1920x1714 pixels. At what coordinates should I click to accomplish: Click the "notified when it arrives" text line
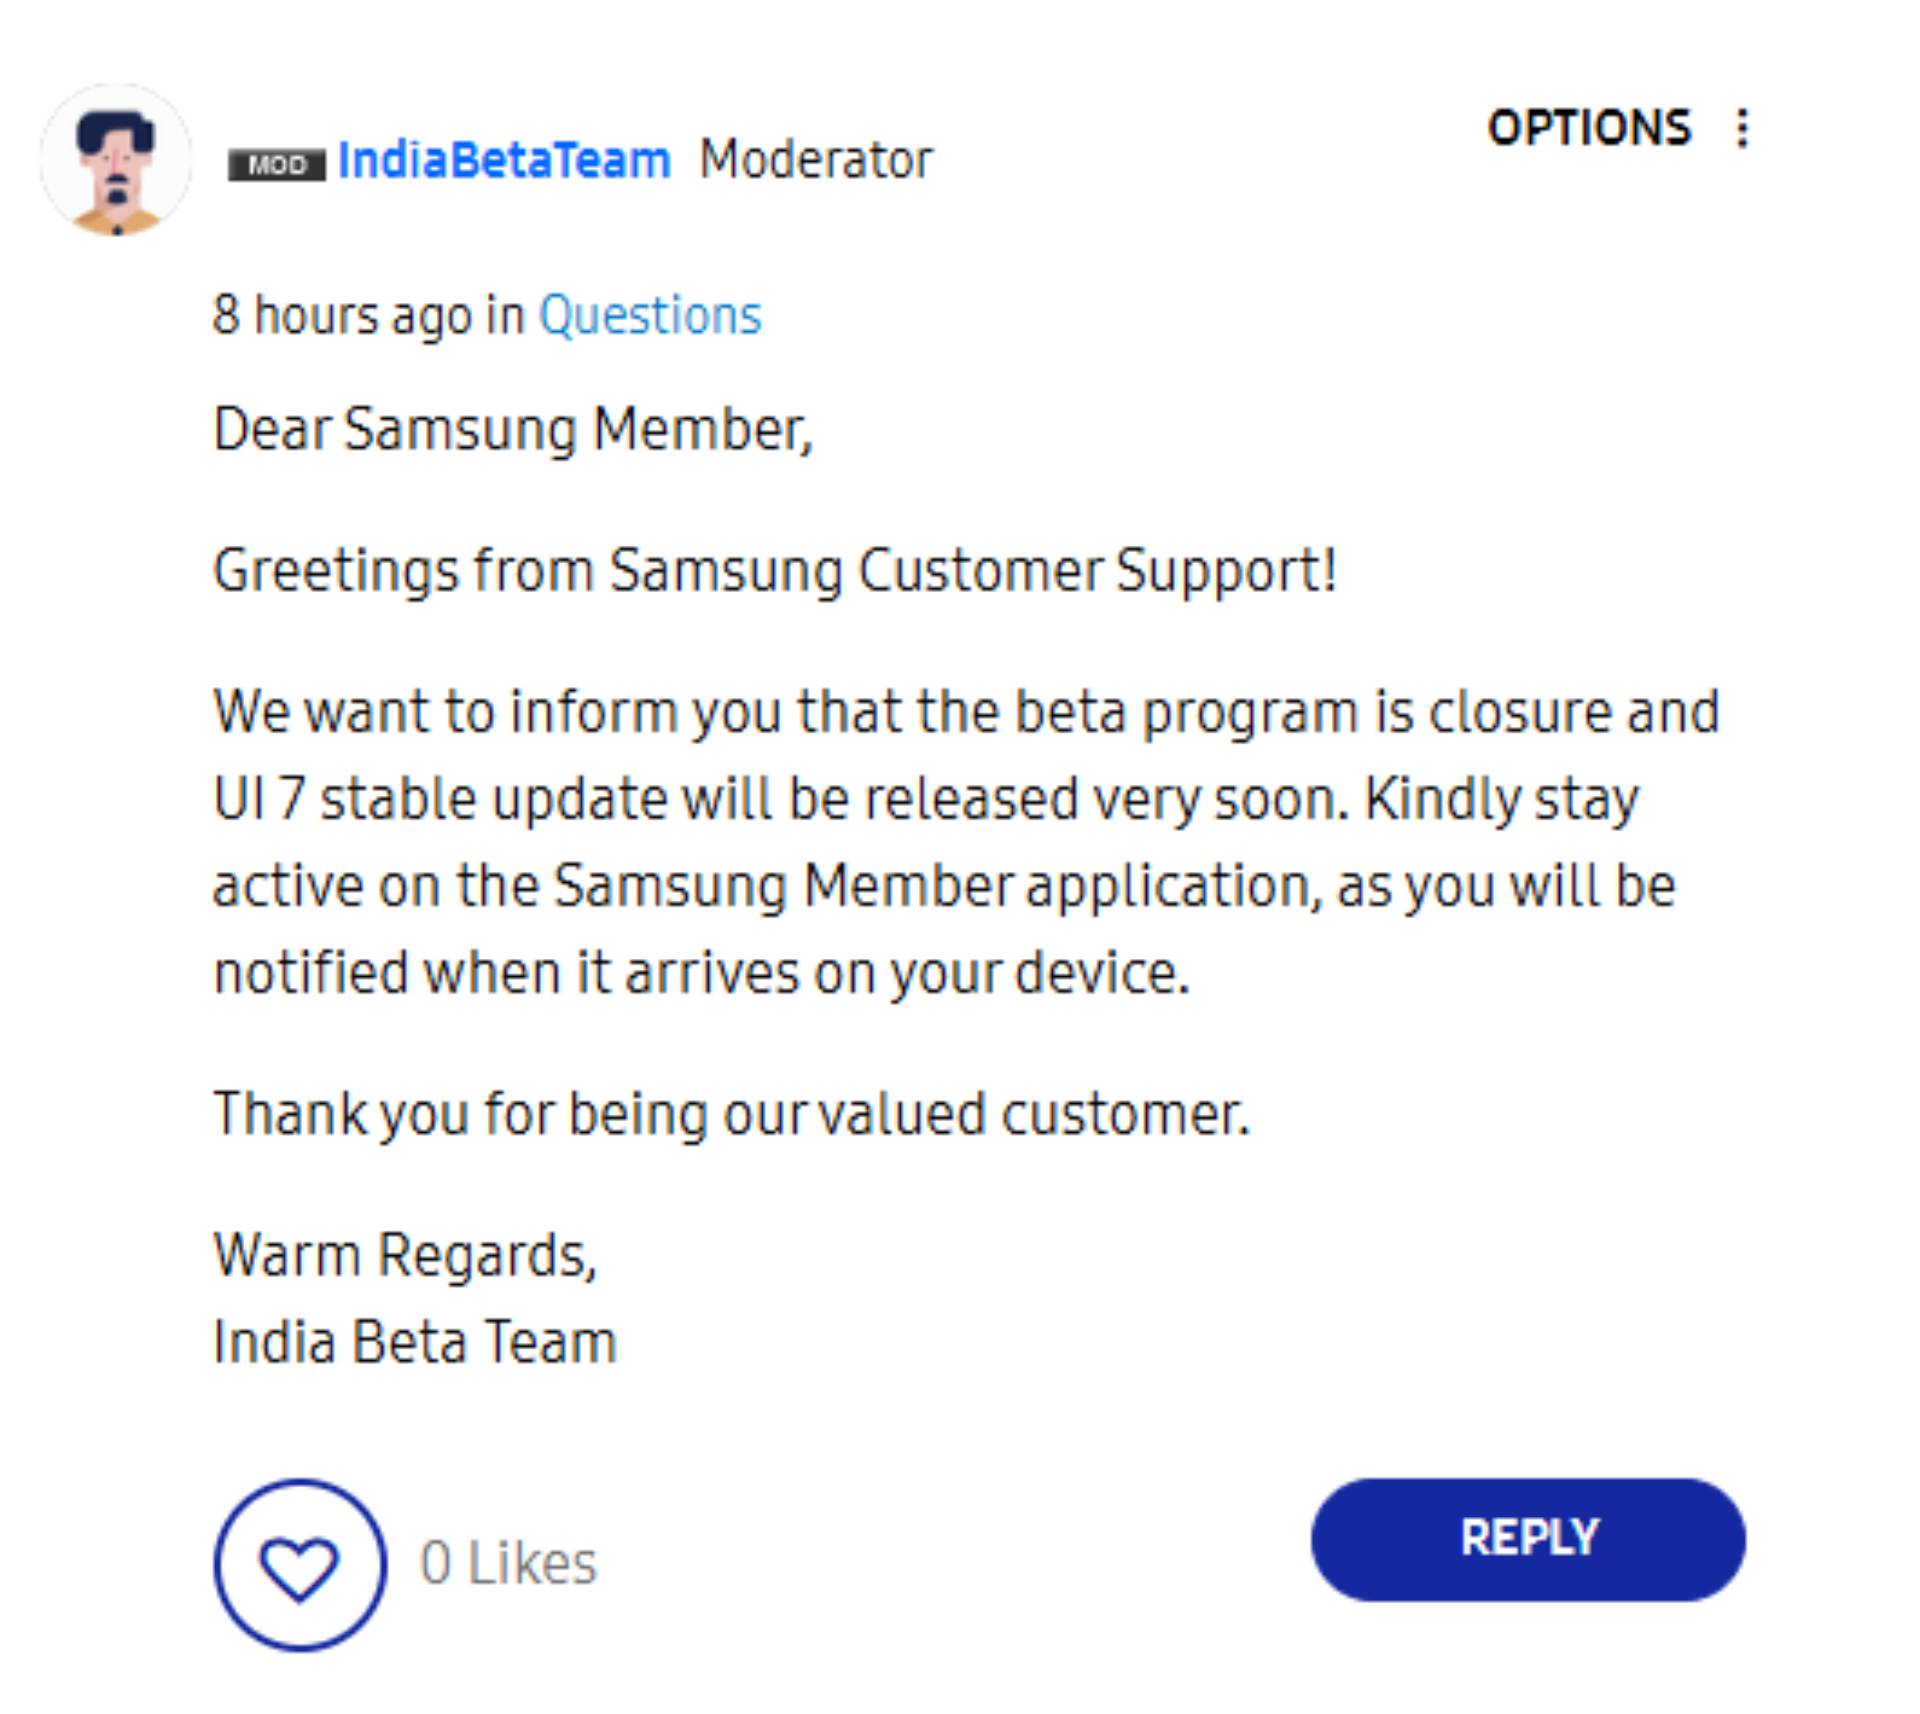point(702,973)
